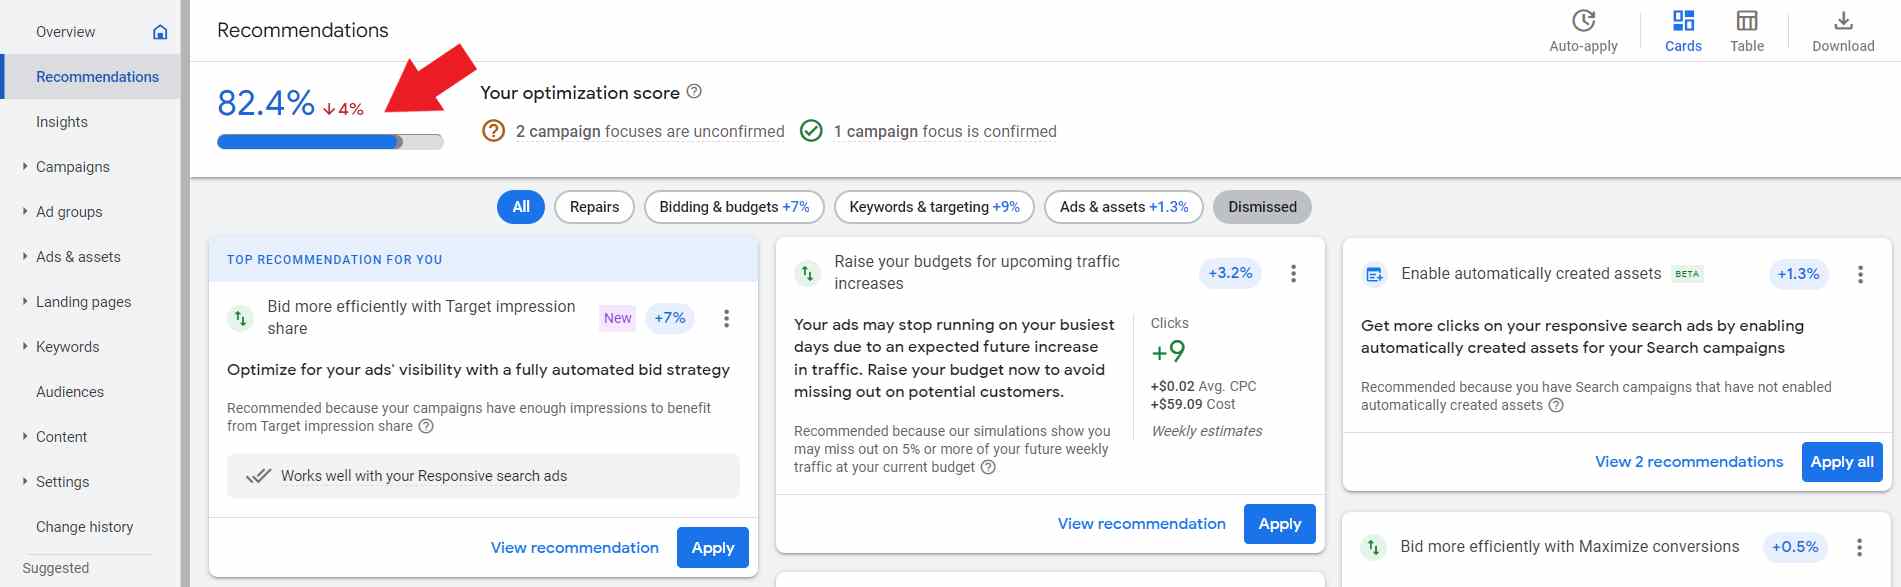Open three-dot menu on Target impression share card

[x=726, y=318]
